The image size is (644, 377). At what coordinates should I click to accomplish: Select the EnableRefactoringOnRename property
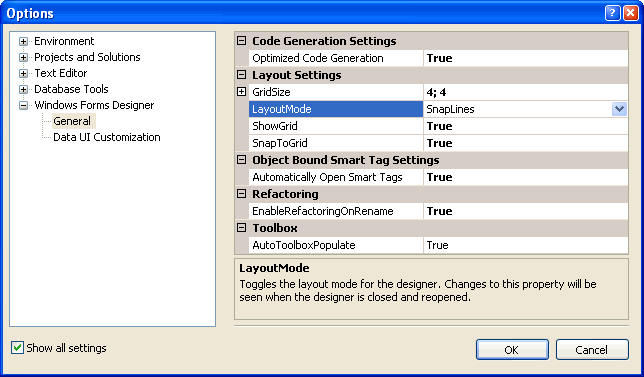click(x=336, y=211)
